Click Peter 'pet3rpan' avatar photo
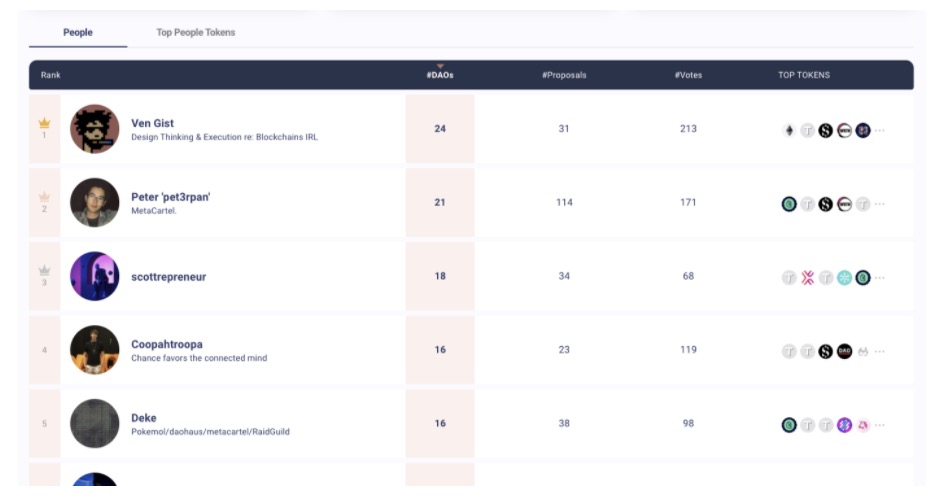Image resolution: width=940 pixels, height=504 pixels. [x=95, y=203]
